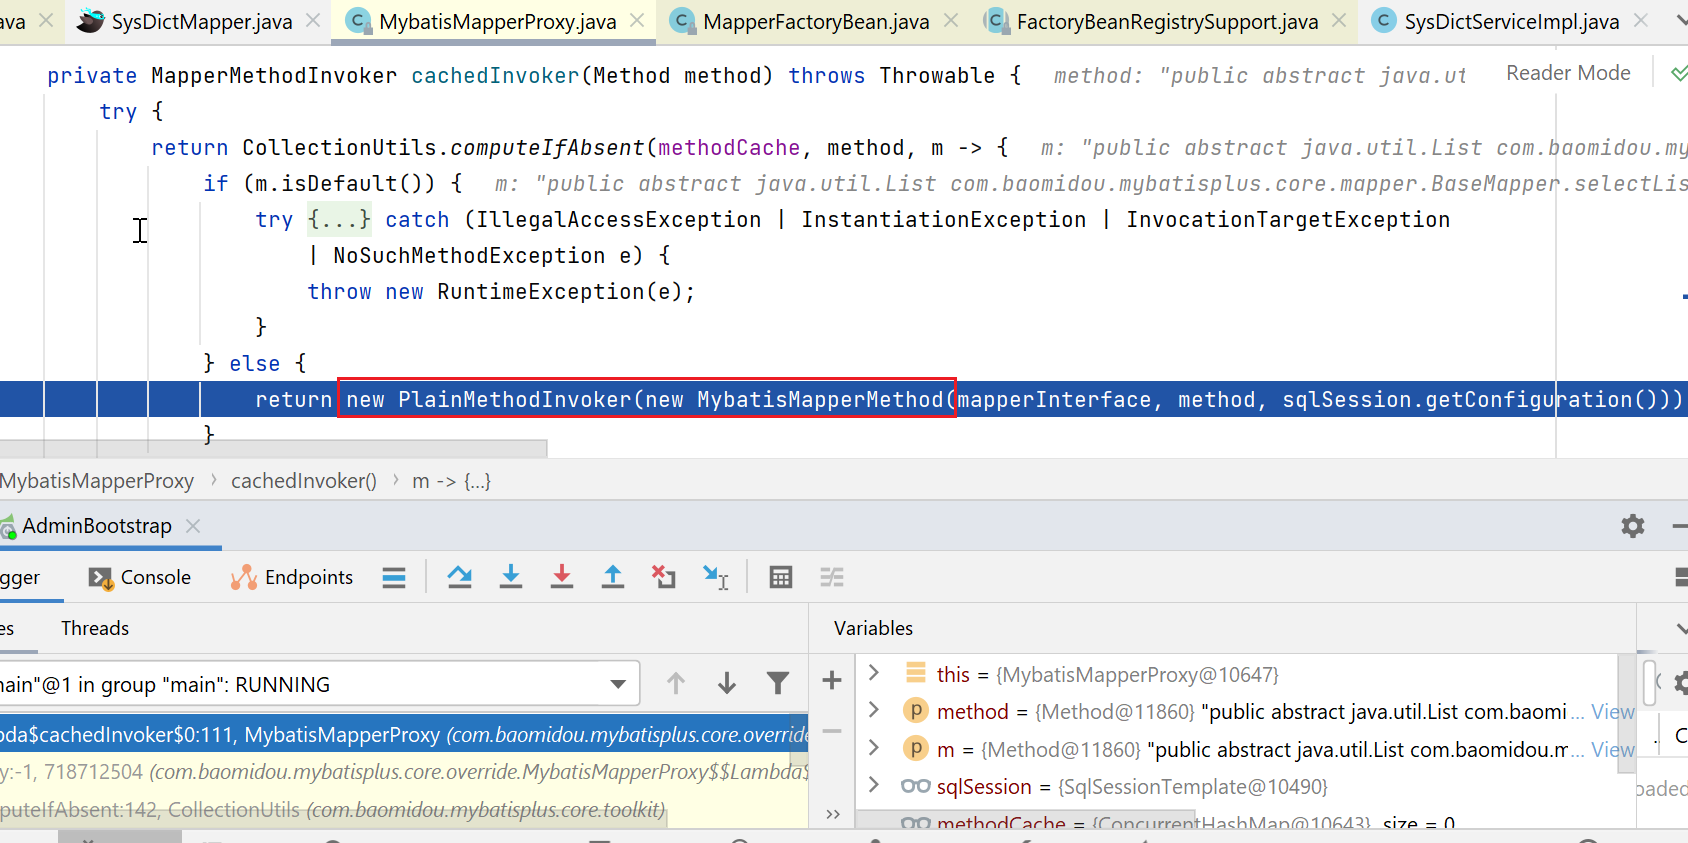Click View link for method variable
This screenshot has height=843, width=1688.
[1612, 712]
